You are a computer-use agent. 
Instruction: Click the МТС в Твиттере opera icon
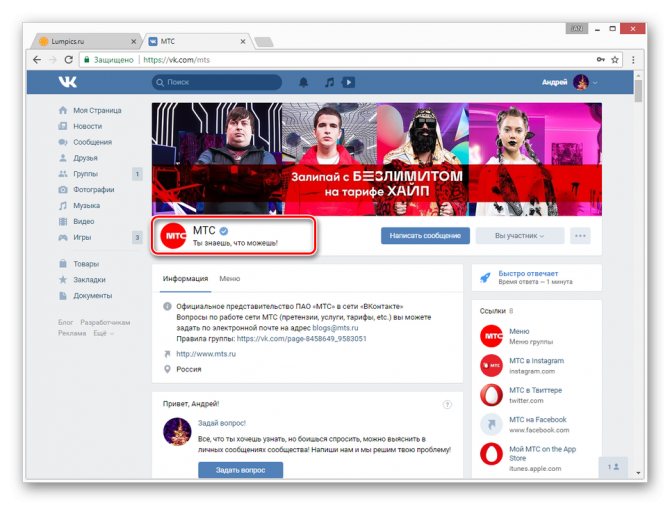pos(491,395)
